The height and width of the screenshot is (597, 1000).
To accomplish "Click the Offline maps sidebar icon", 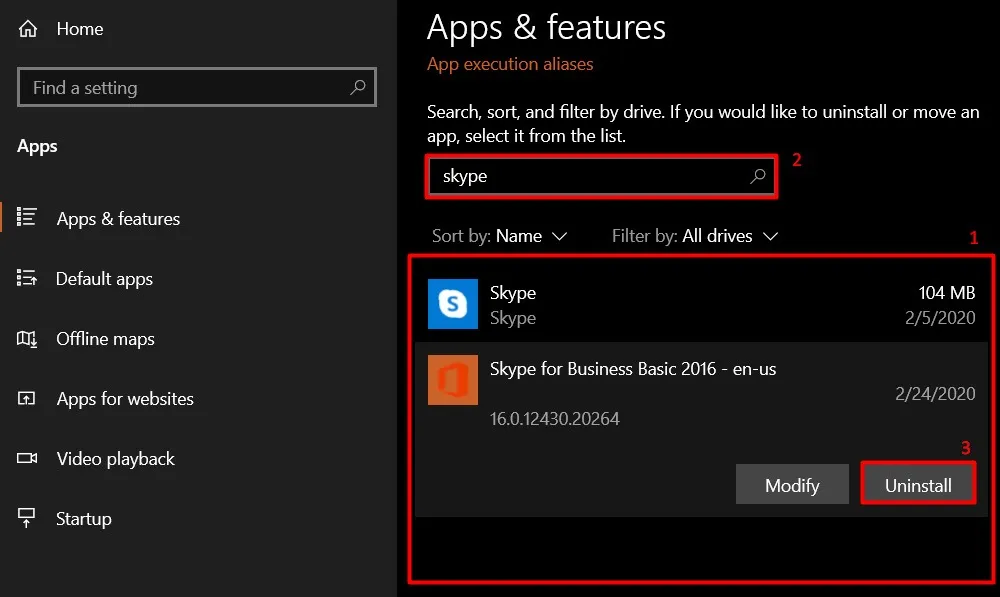I will click(x=26, y=338).
